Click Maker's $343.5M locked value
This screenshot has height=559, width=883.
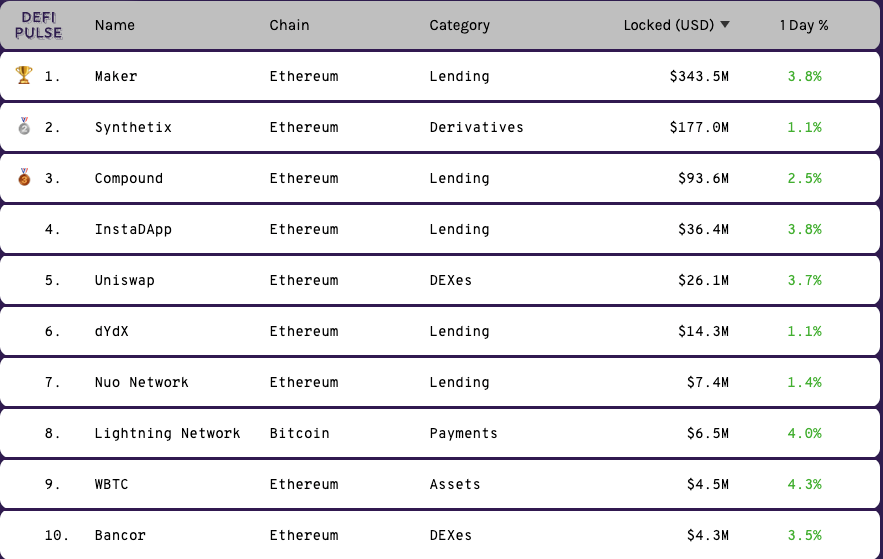[x=699, y=76]
